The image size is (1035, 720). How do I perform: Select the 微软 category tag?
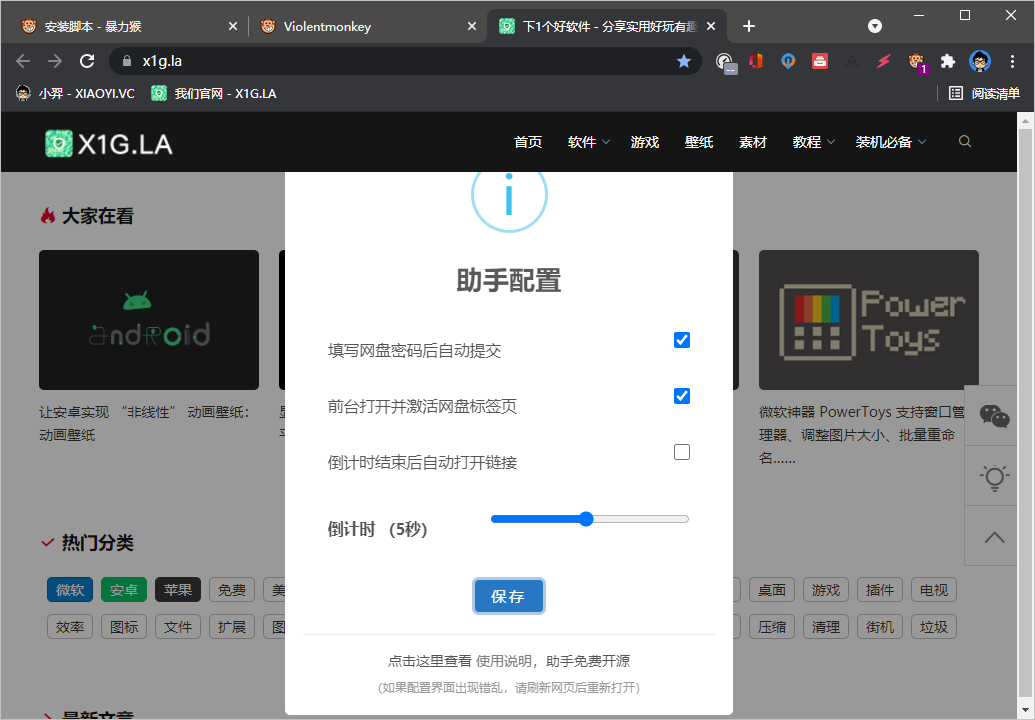(x=70, y=590)
